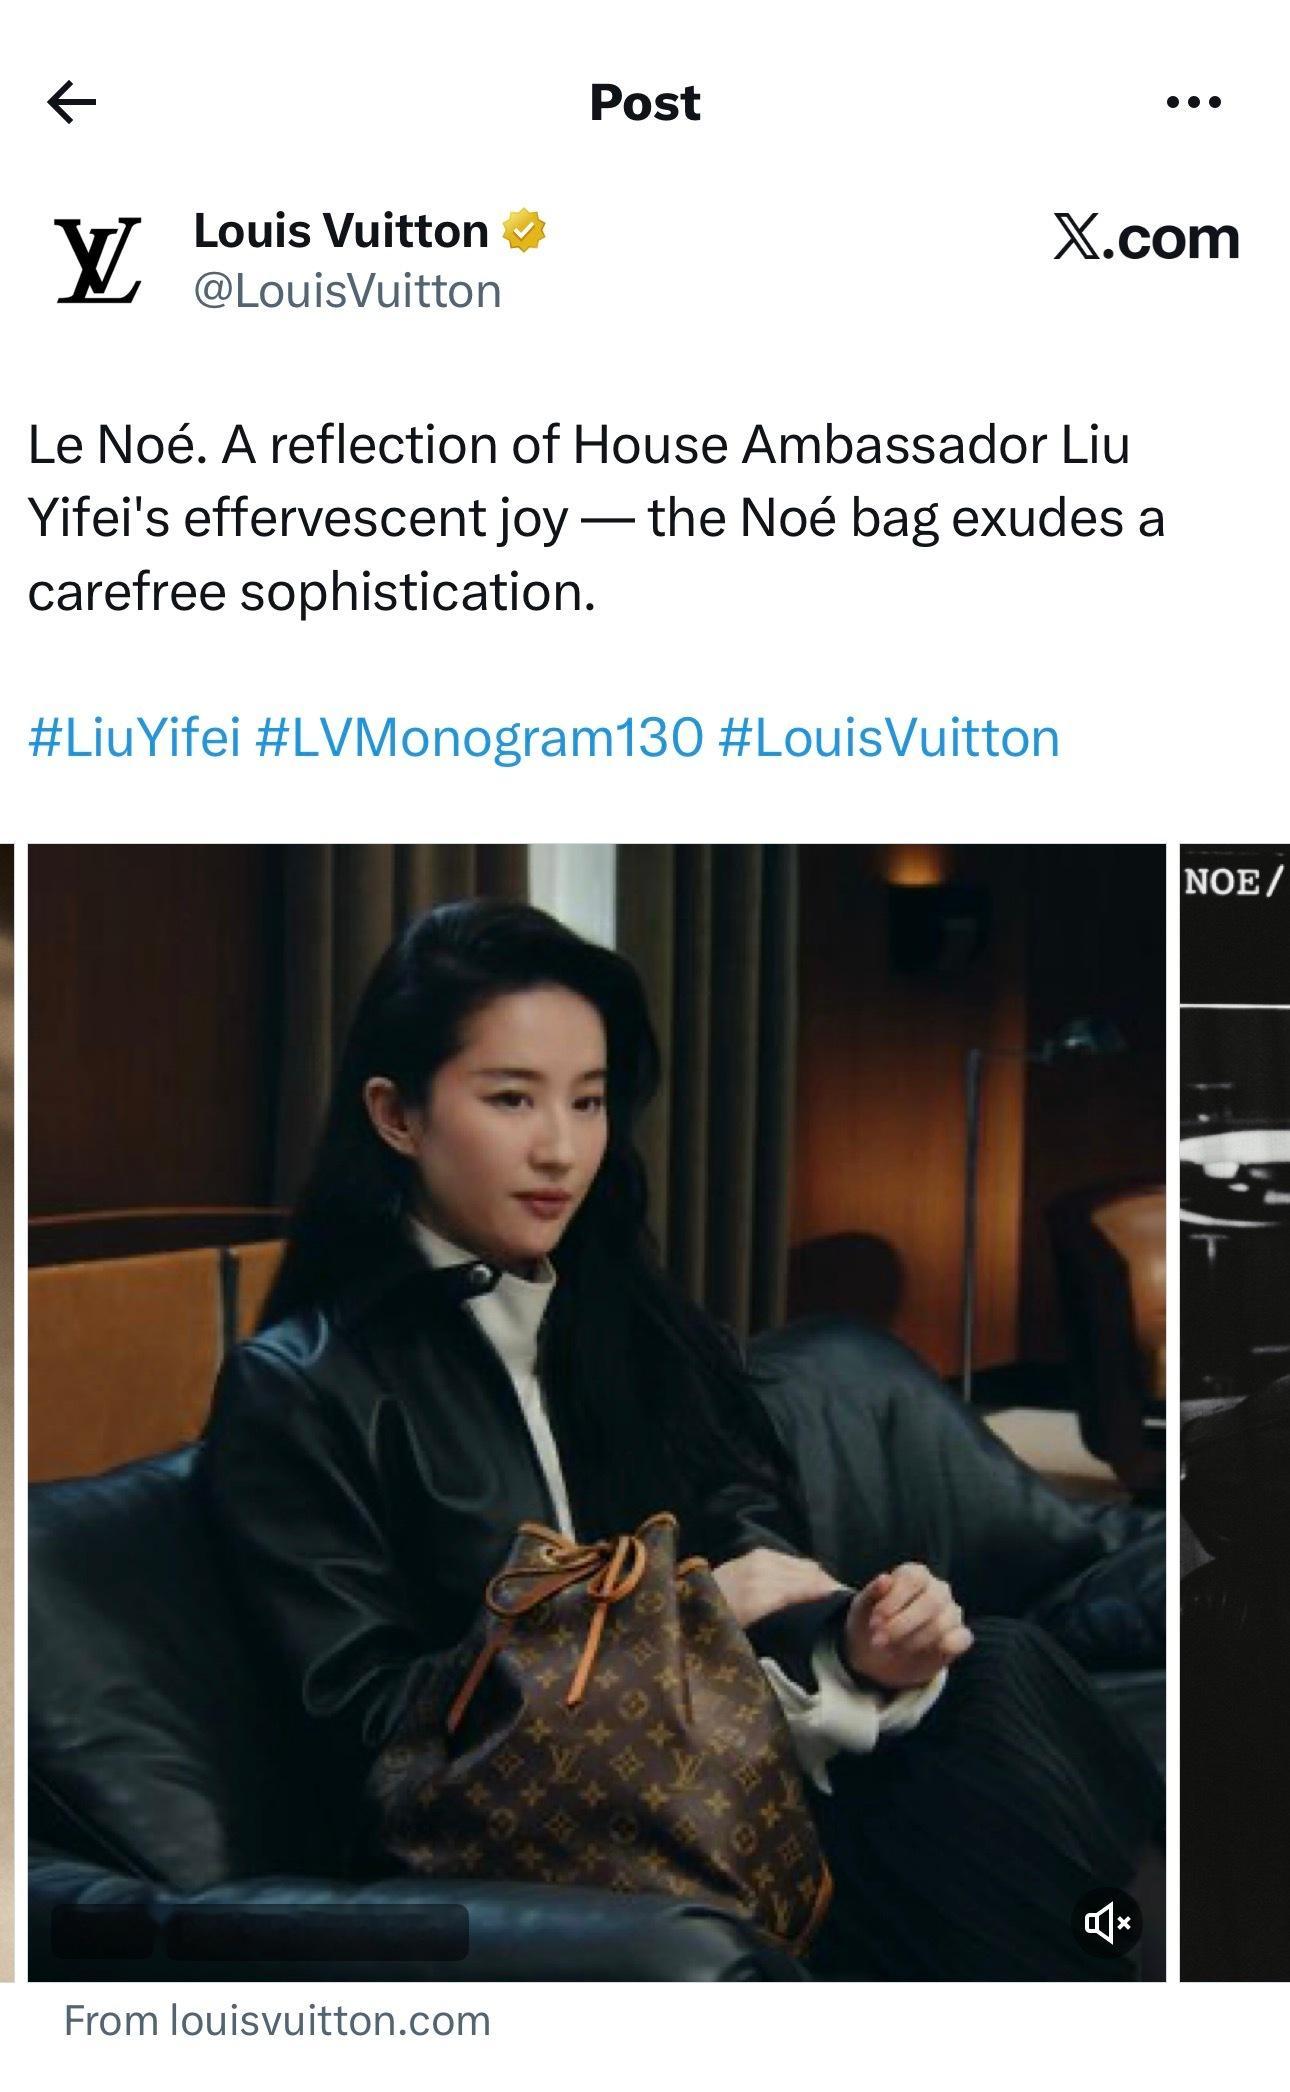Tap the post text starting with Le Noé
The width and height of the screenshot is (1290, 2092).
coord(596,518)
